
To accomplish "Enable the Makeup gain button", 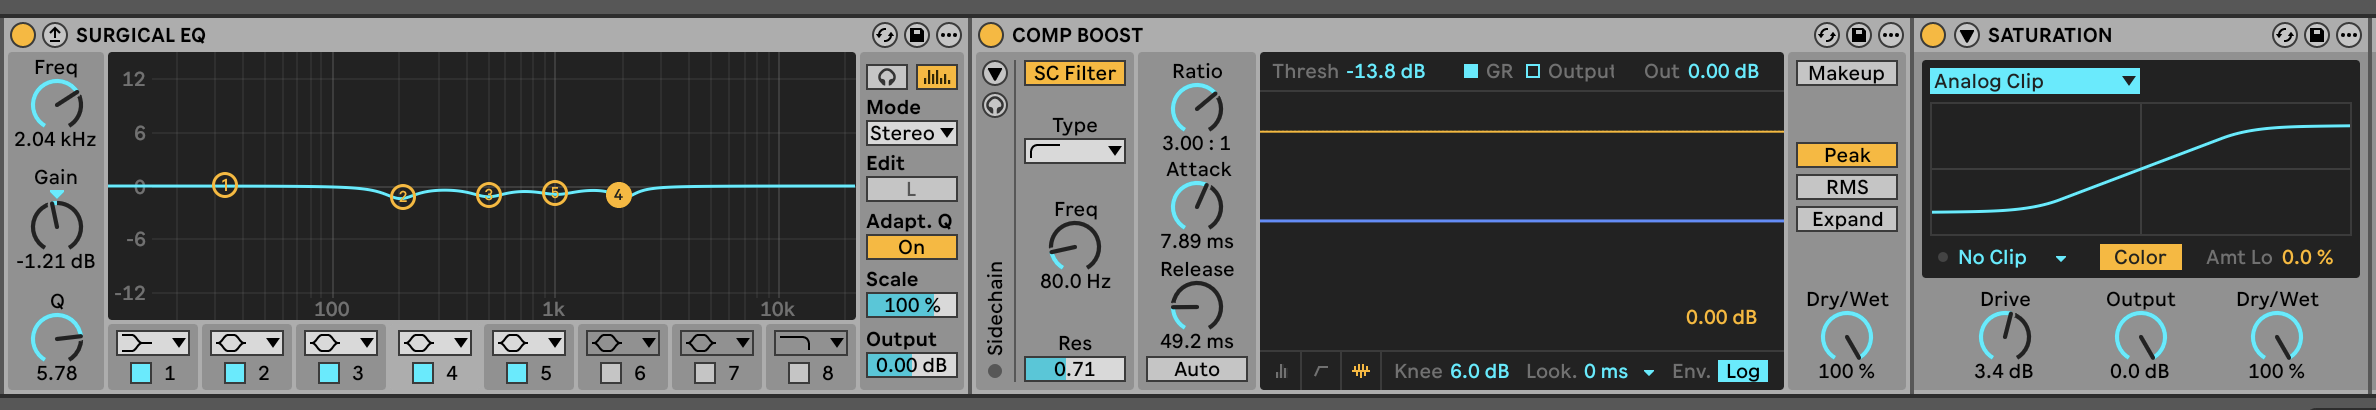I will [x=1847, y=73].
